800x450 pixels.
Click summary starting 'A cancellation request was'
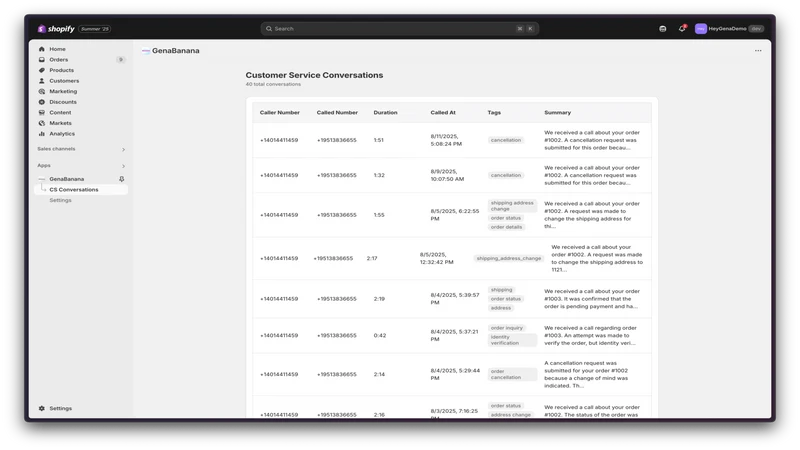pyautogui.click(x=586, y=374)
